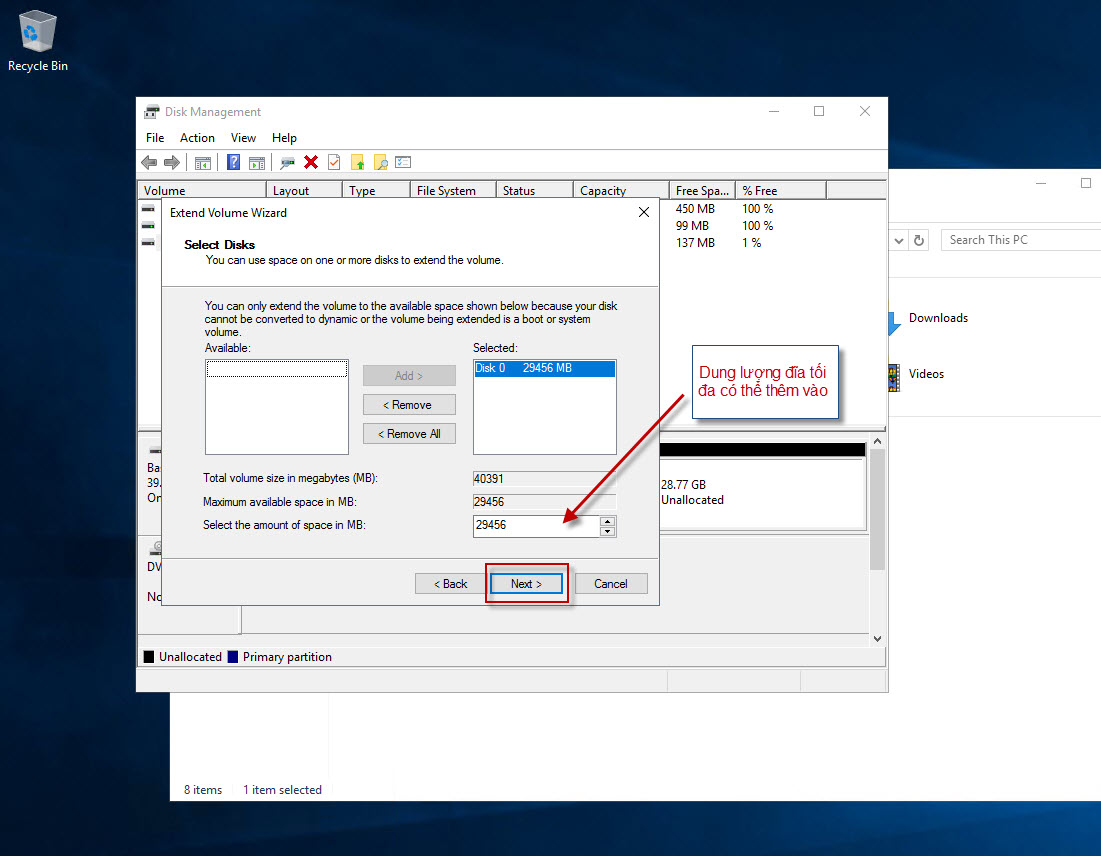Click the folder with magnifier toolbar icon
The height and width of the screenshot is (856, 1101).
click(380, 162)
